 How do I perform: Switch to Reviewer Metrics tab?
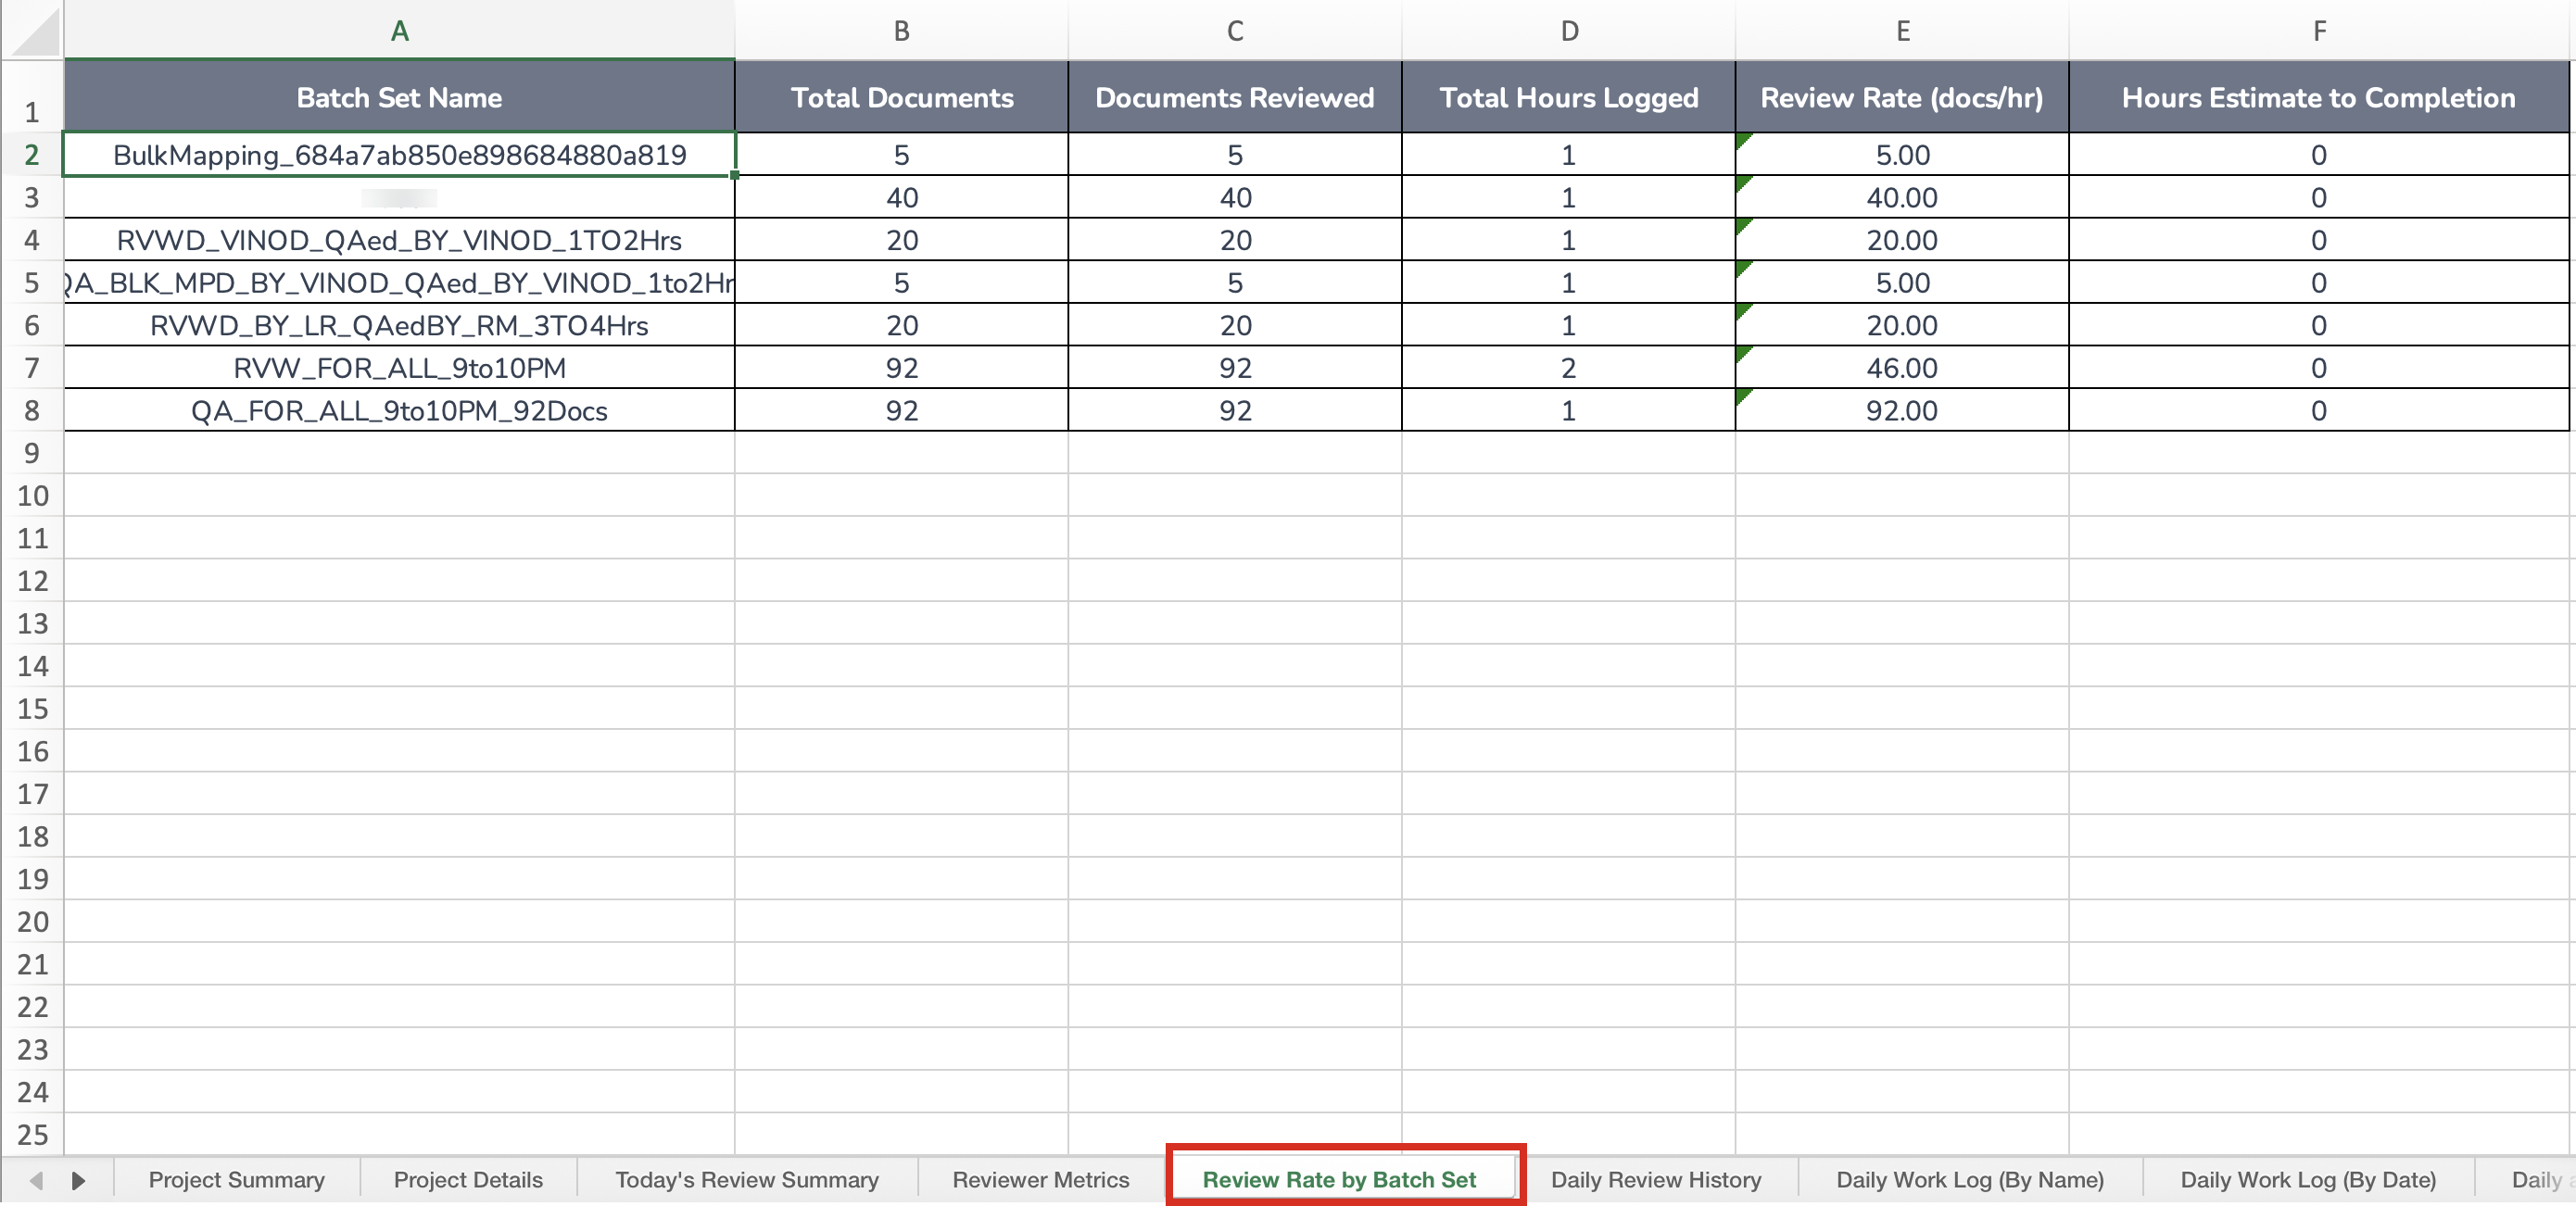pyautogui.click(x=1040, y=1180)
